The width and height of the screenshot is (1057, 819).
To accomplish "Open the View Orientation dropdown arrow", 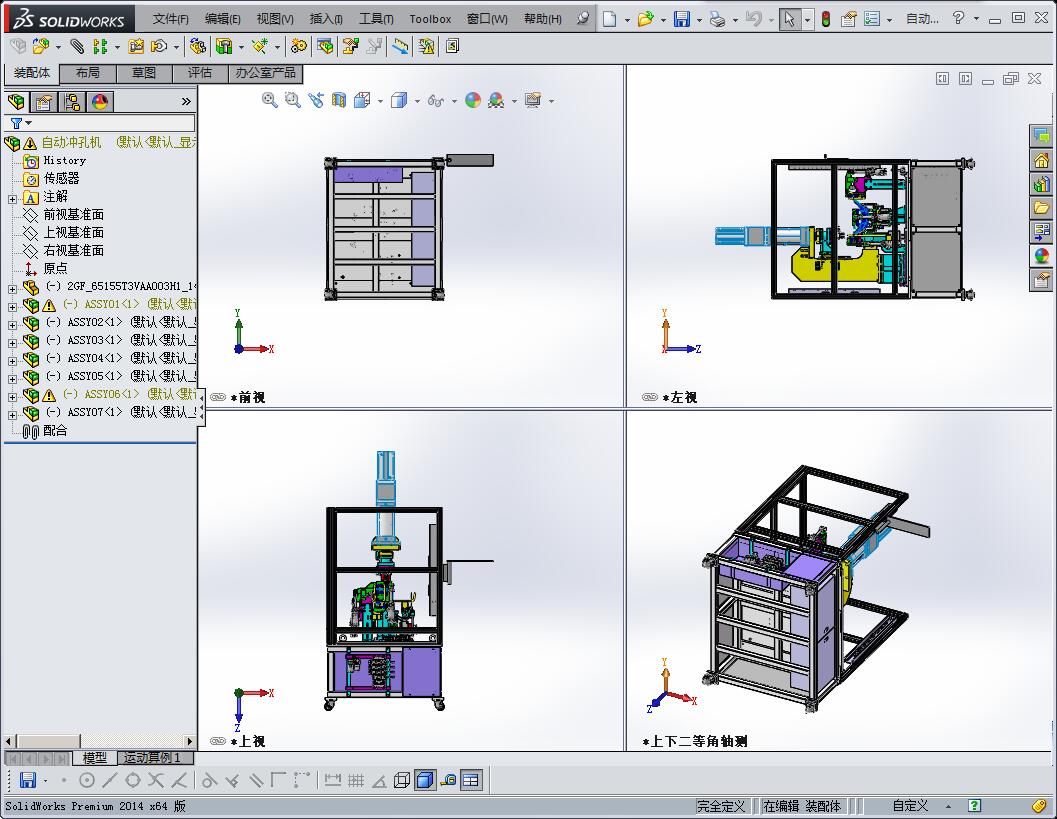I will pyautogui.click(x=380, y=101).
